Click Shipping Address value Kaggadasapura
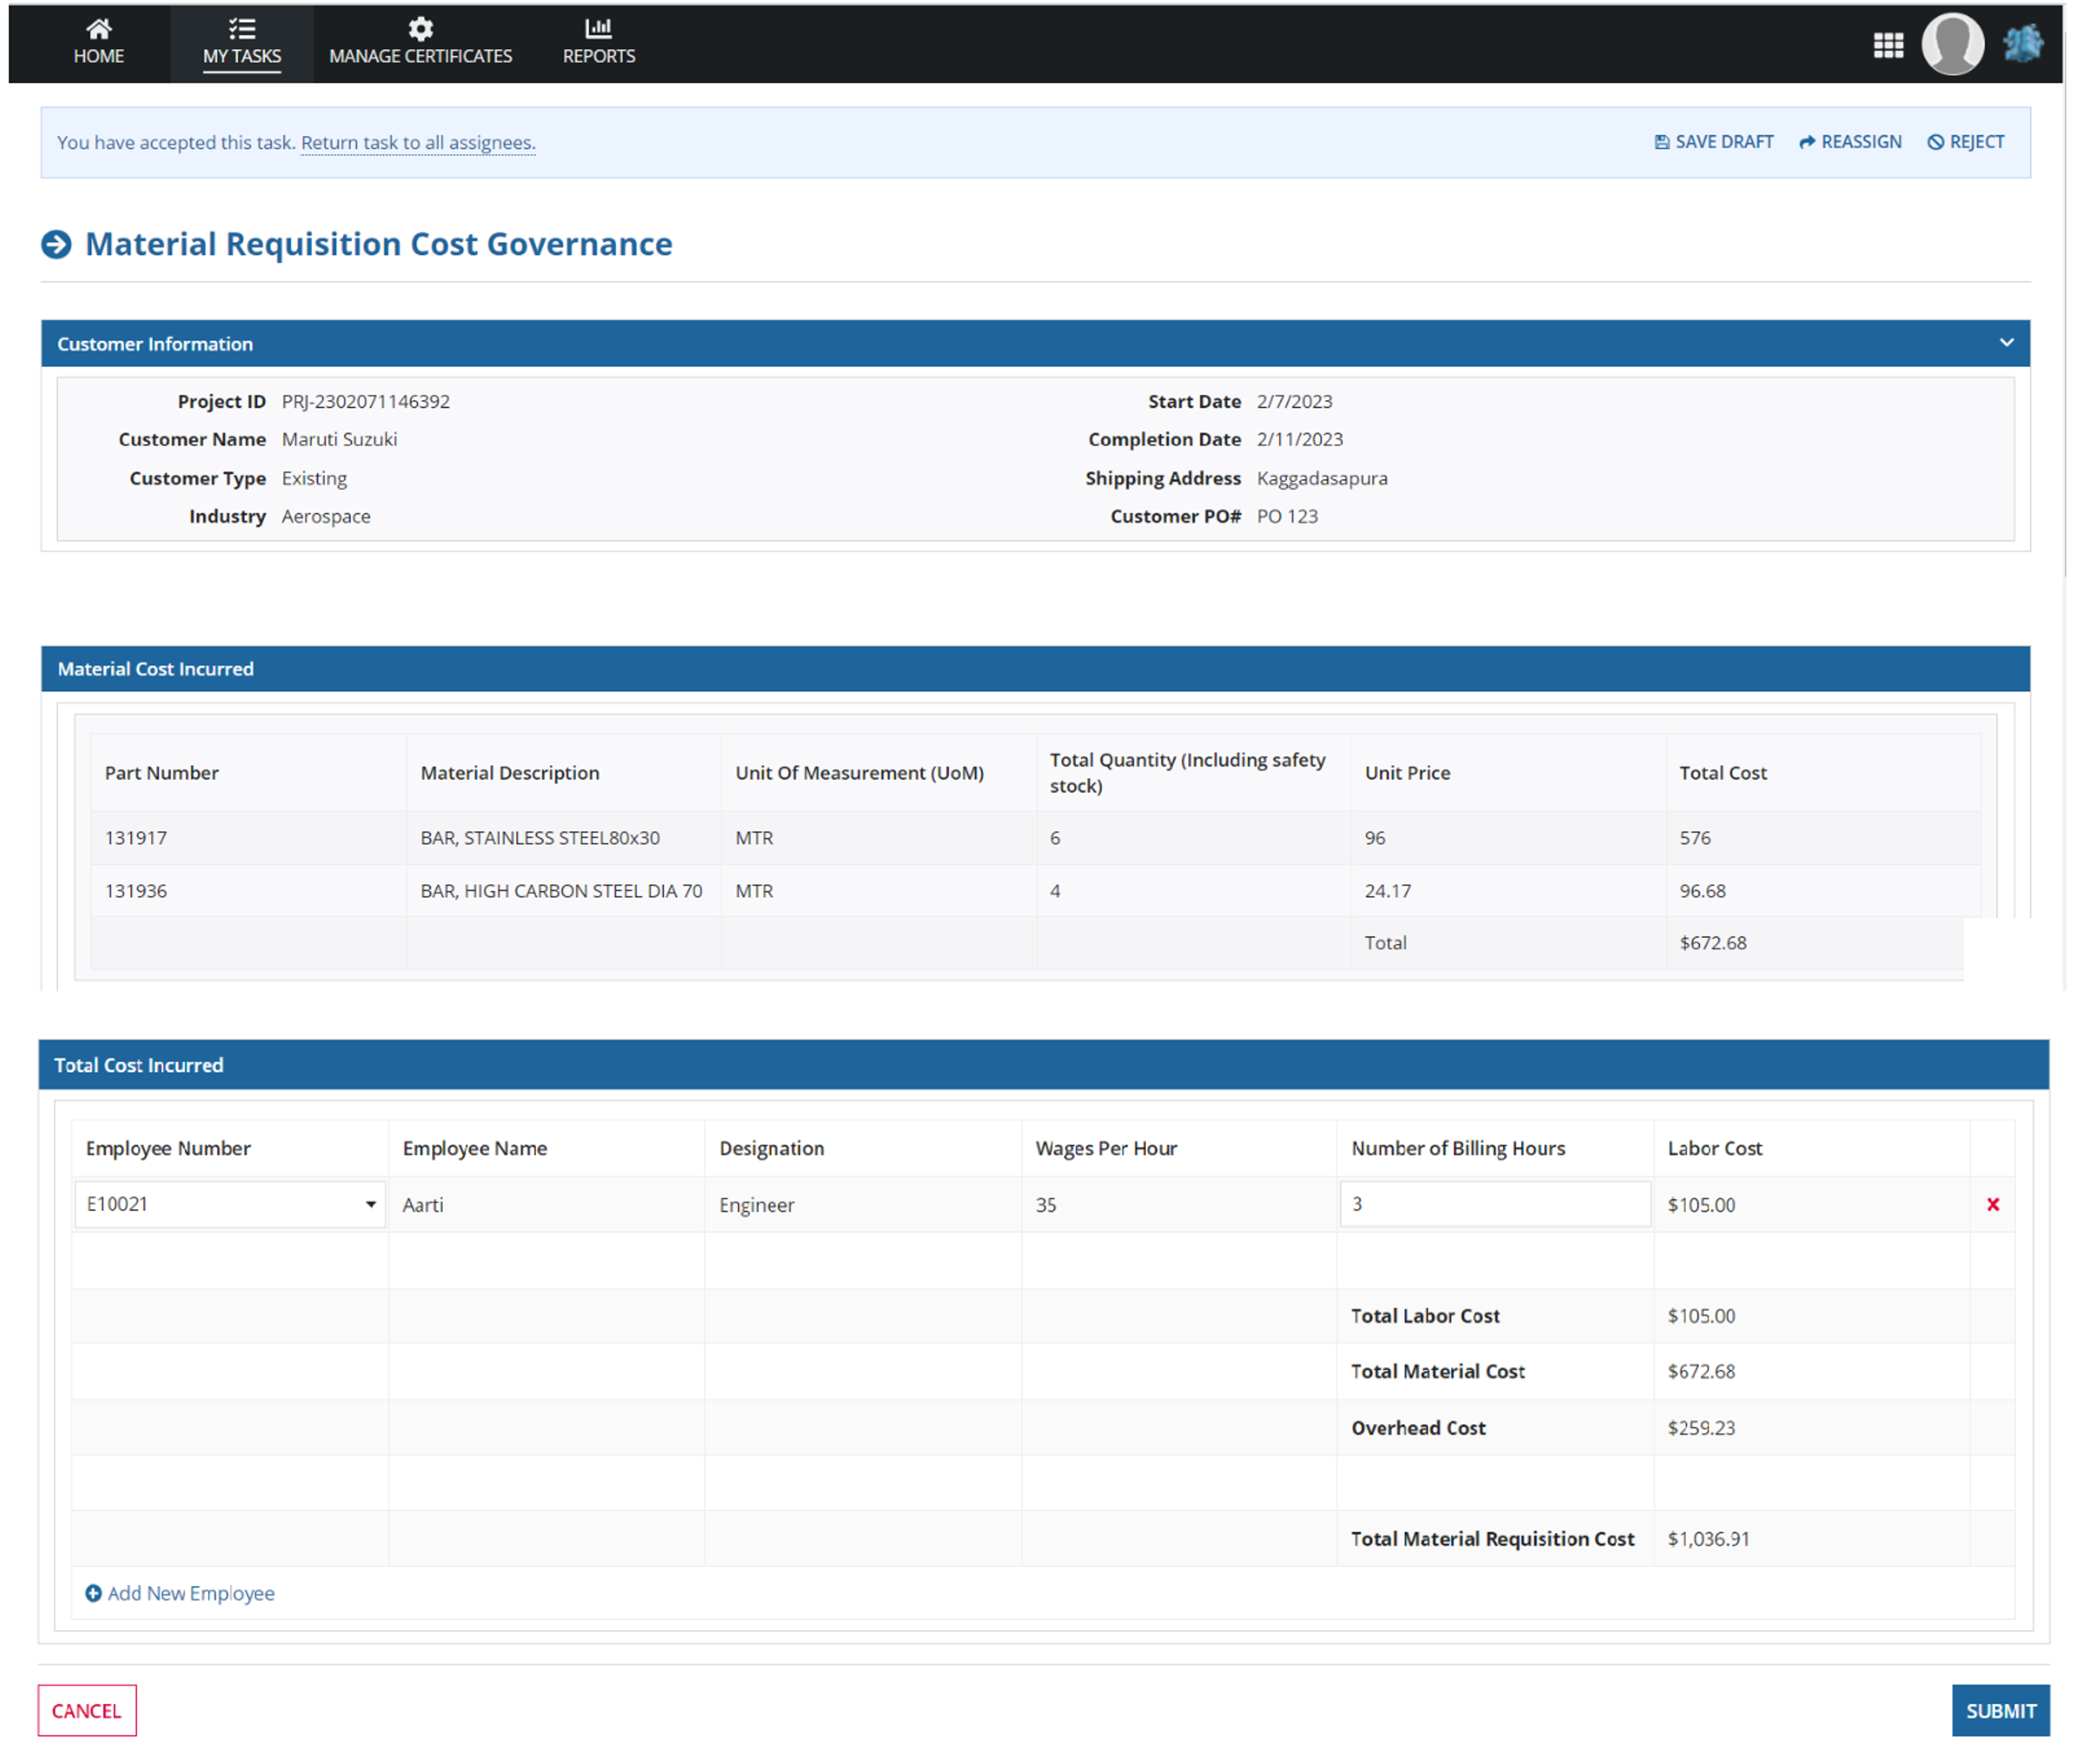2100x1753 pixels. (x=1322, y=478)
